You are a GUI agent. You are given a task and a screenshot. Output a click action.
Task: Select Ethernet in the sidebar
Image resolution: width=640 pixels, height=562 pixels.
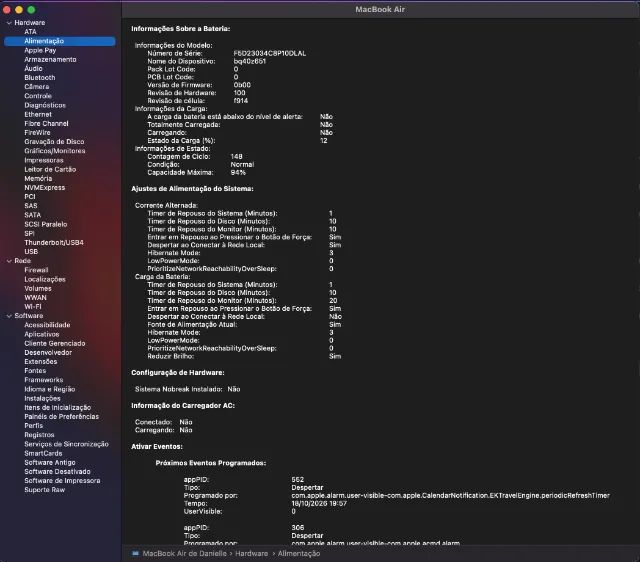coord(38,114)
